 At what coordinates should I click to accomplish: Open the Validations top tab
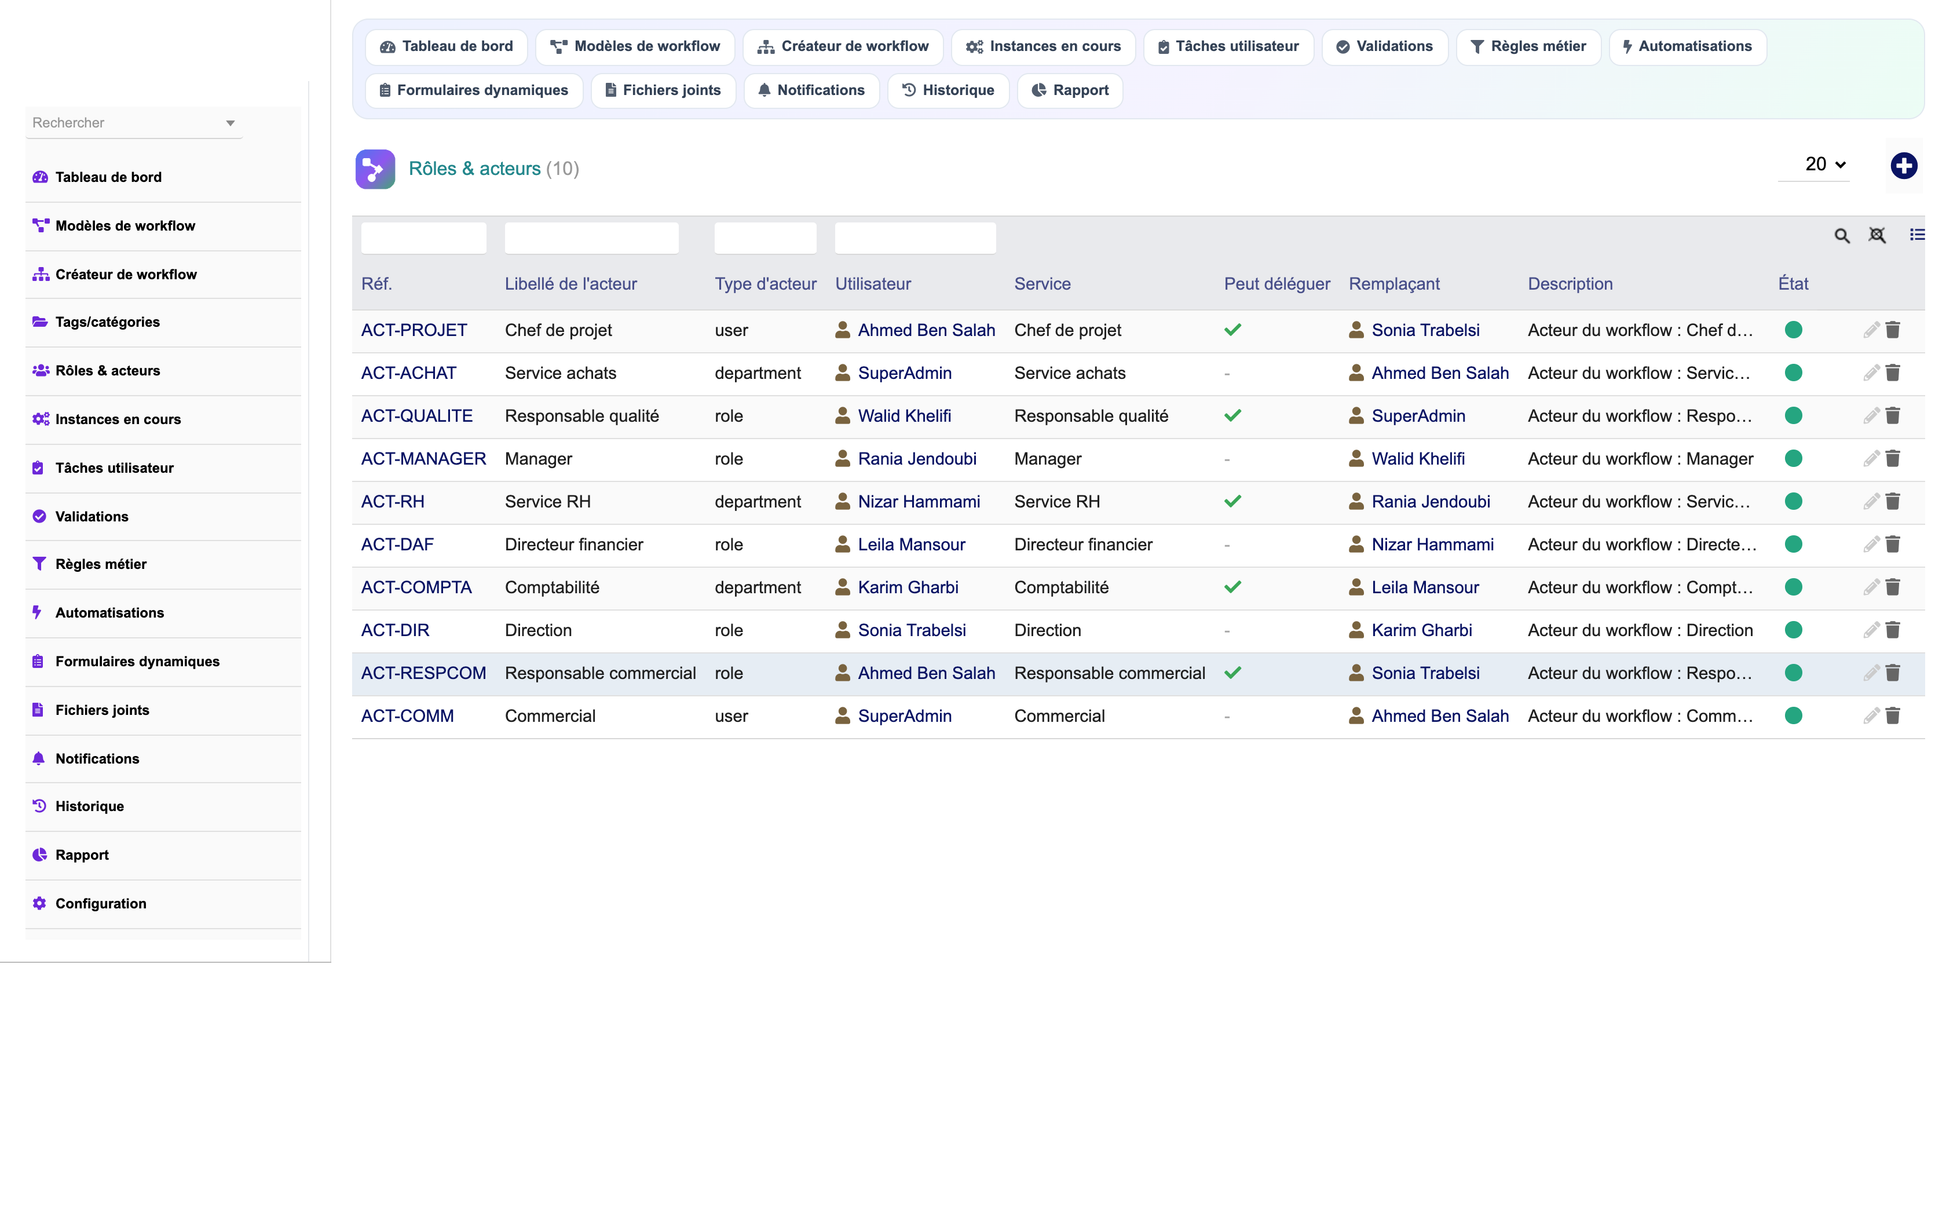coord(1384,47)
